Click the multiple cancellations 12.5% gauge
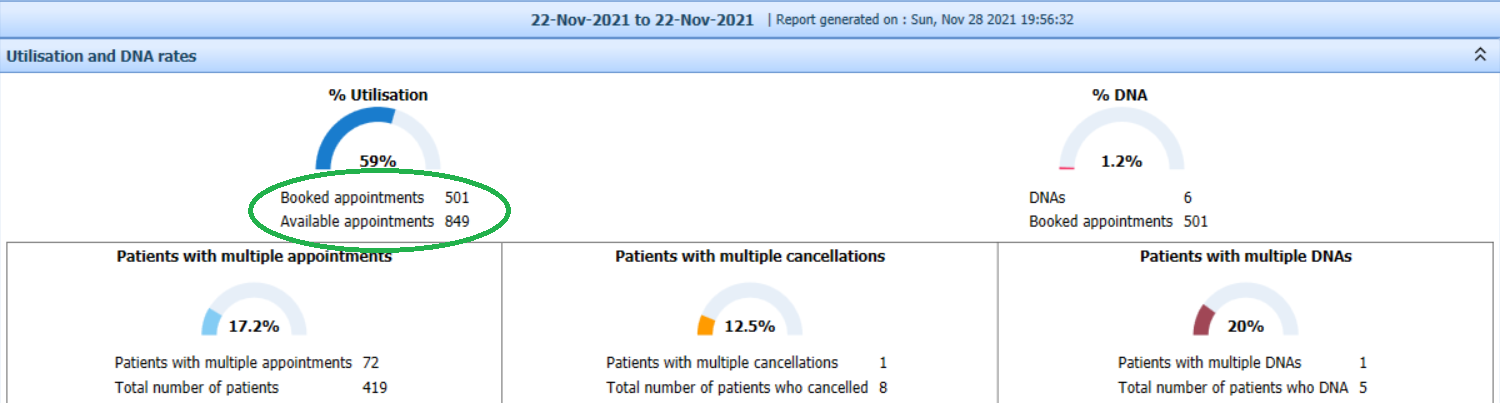Viewport: 1500px width, 403px height. 750,309
